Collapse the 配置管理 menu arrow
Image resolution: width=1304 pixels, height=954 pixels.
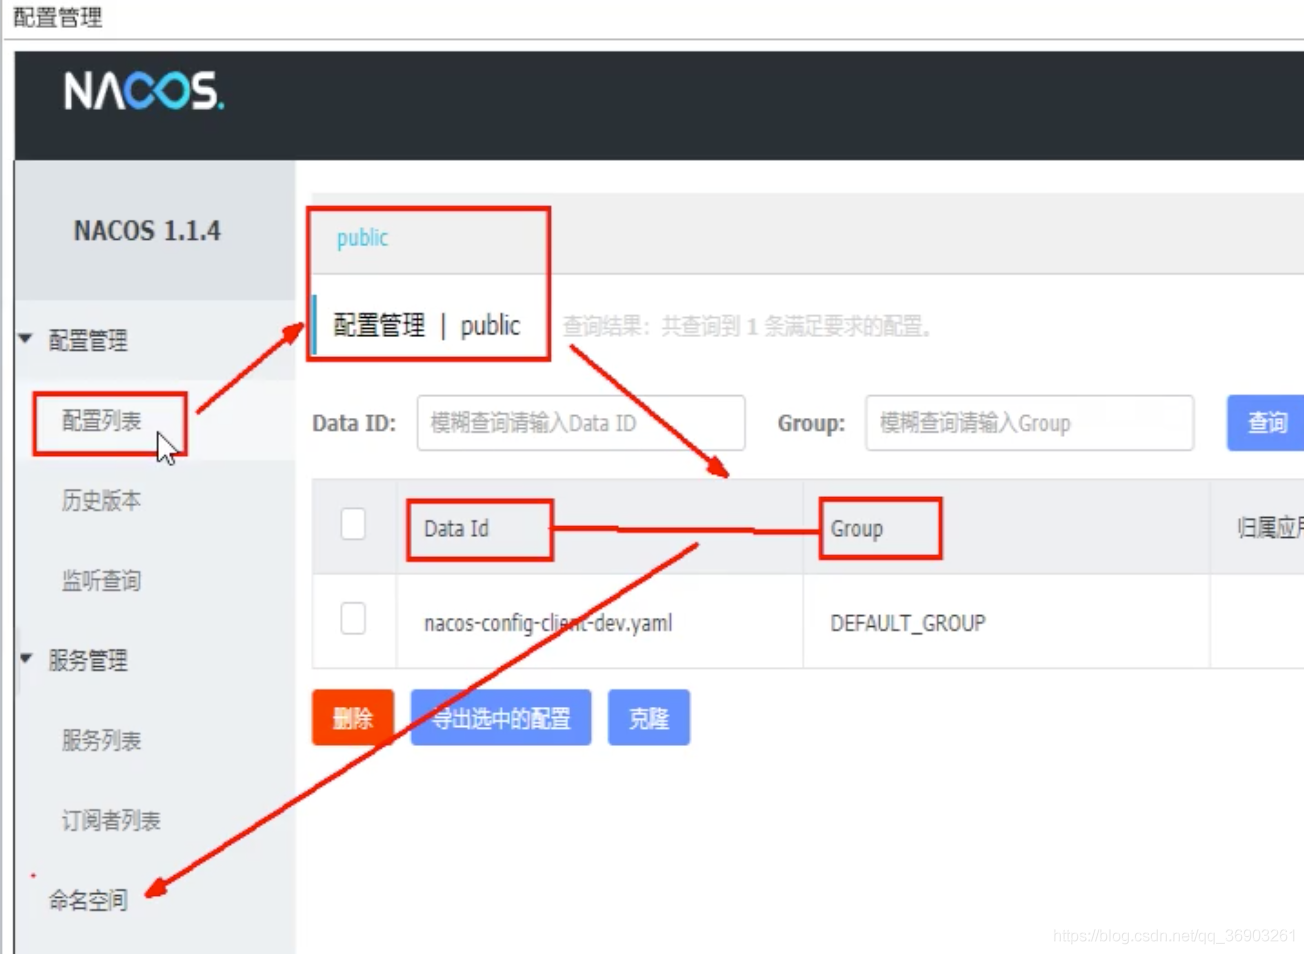click(x=26, y=339)
